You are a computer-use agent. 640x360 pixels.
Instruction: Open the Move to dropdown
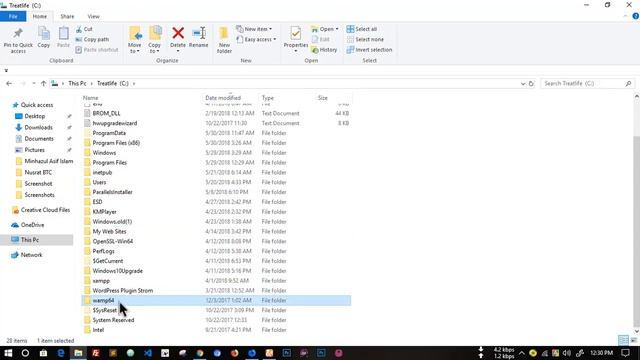[x=135, y=40]
